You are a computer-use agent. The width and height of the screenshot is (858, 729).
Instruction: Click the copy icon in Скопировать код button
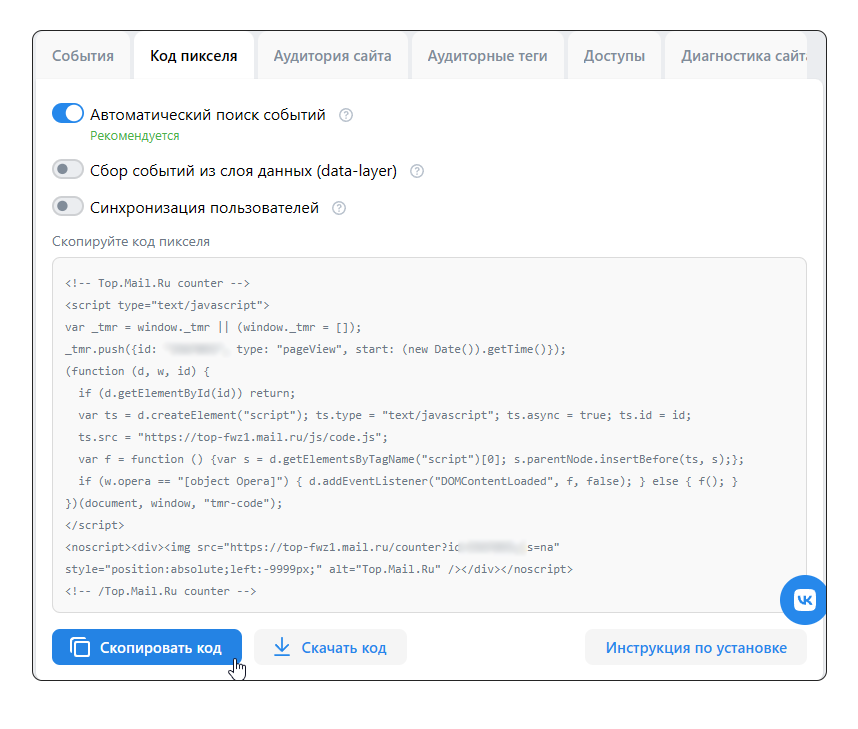point(80,648)
